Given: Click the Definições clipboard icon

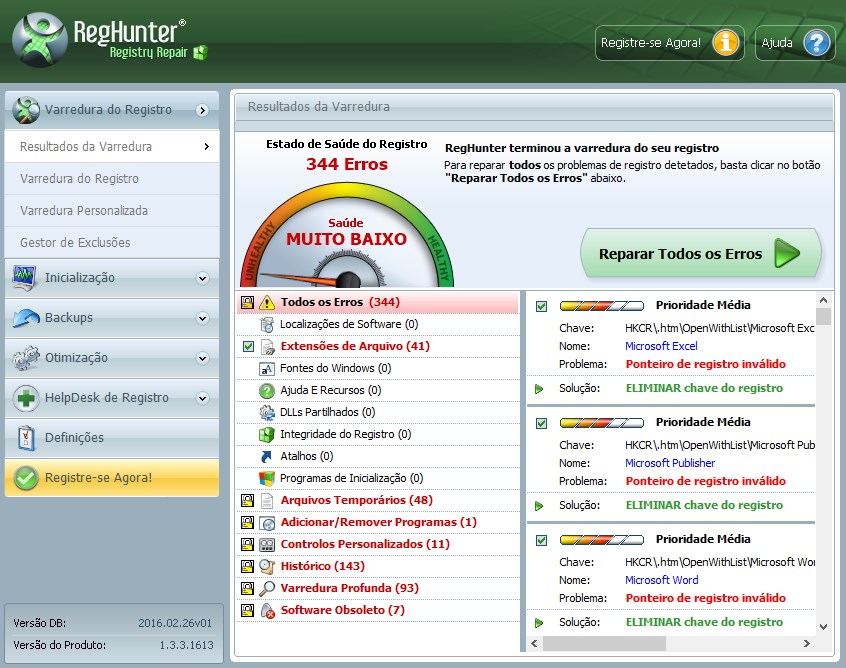Looking at the screenshot, I should pyautogui.click(x=26, y=438).
